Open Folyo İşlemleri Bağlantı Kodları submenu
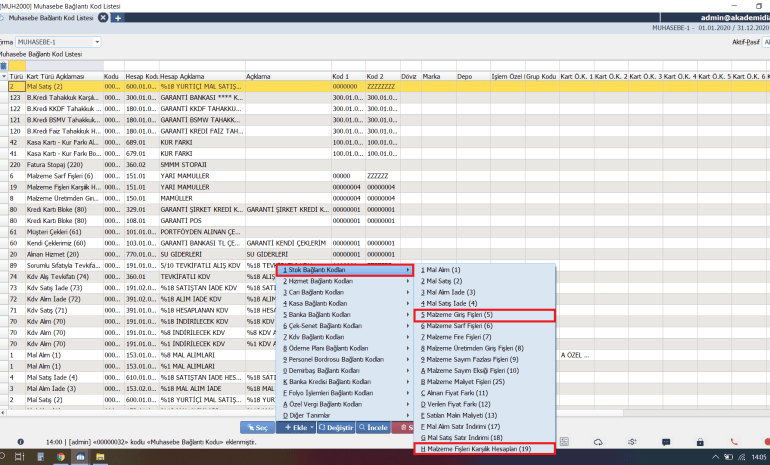The image size is (770, 465). pos(345,393)
